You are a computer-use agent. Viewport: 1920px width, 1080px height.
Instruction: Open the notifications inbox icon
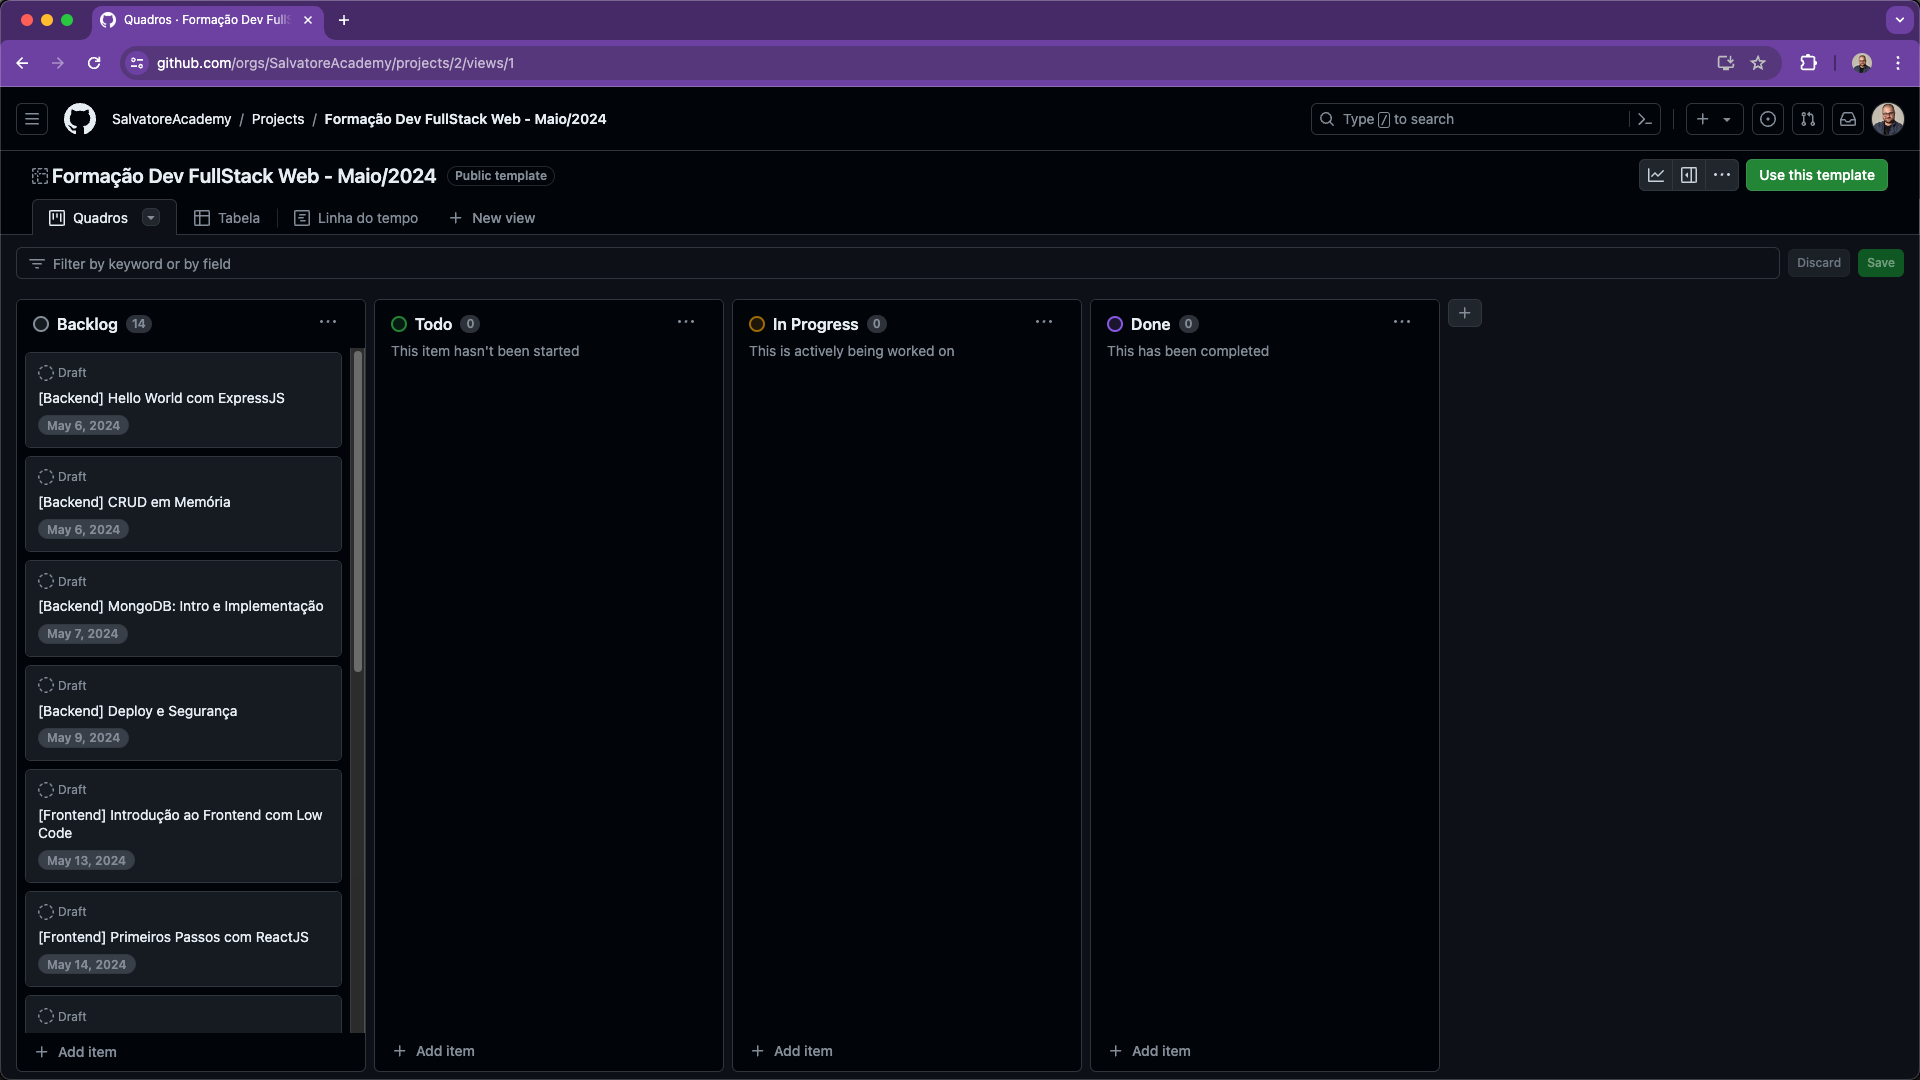[x=1848, y=119]
